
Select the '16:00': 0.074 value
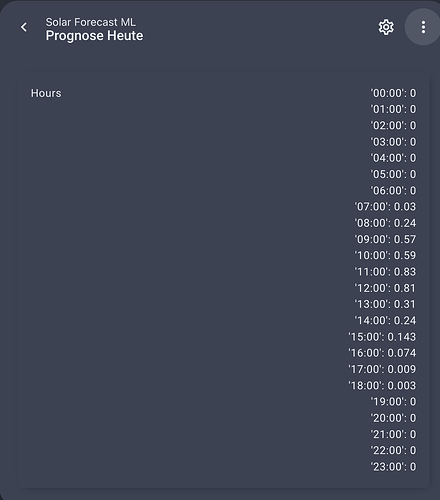point(382,353)
